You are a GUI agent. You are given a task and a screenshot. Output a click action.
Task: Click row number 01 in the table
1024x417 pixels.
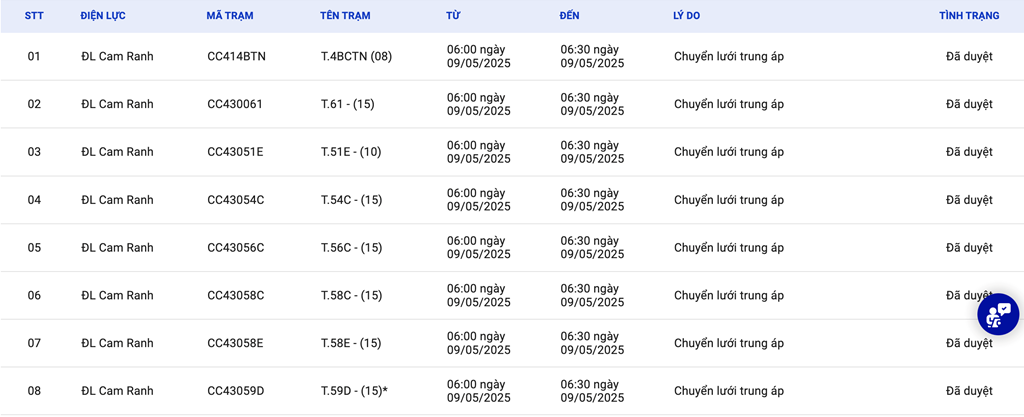pos(34,56)
